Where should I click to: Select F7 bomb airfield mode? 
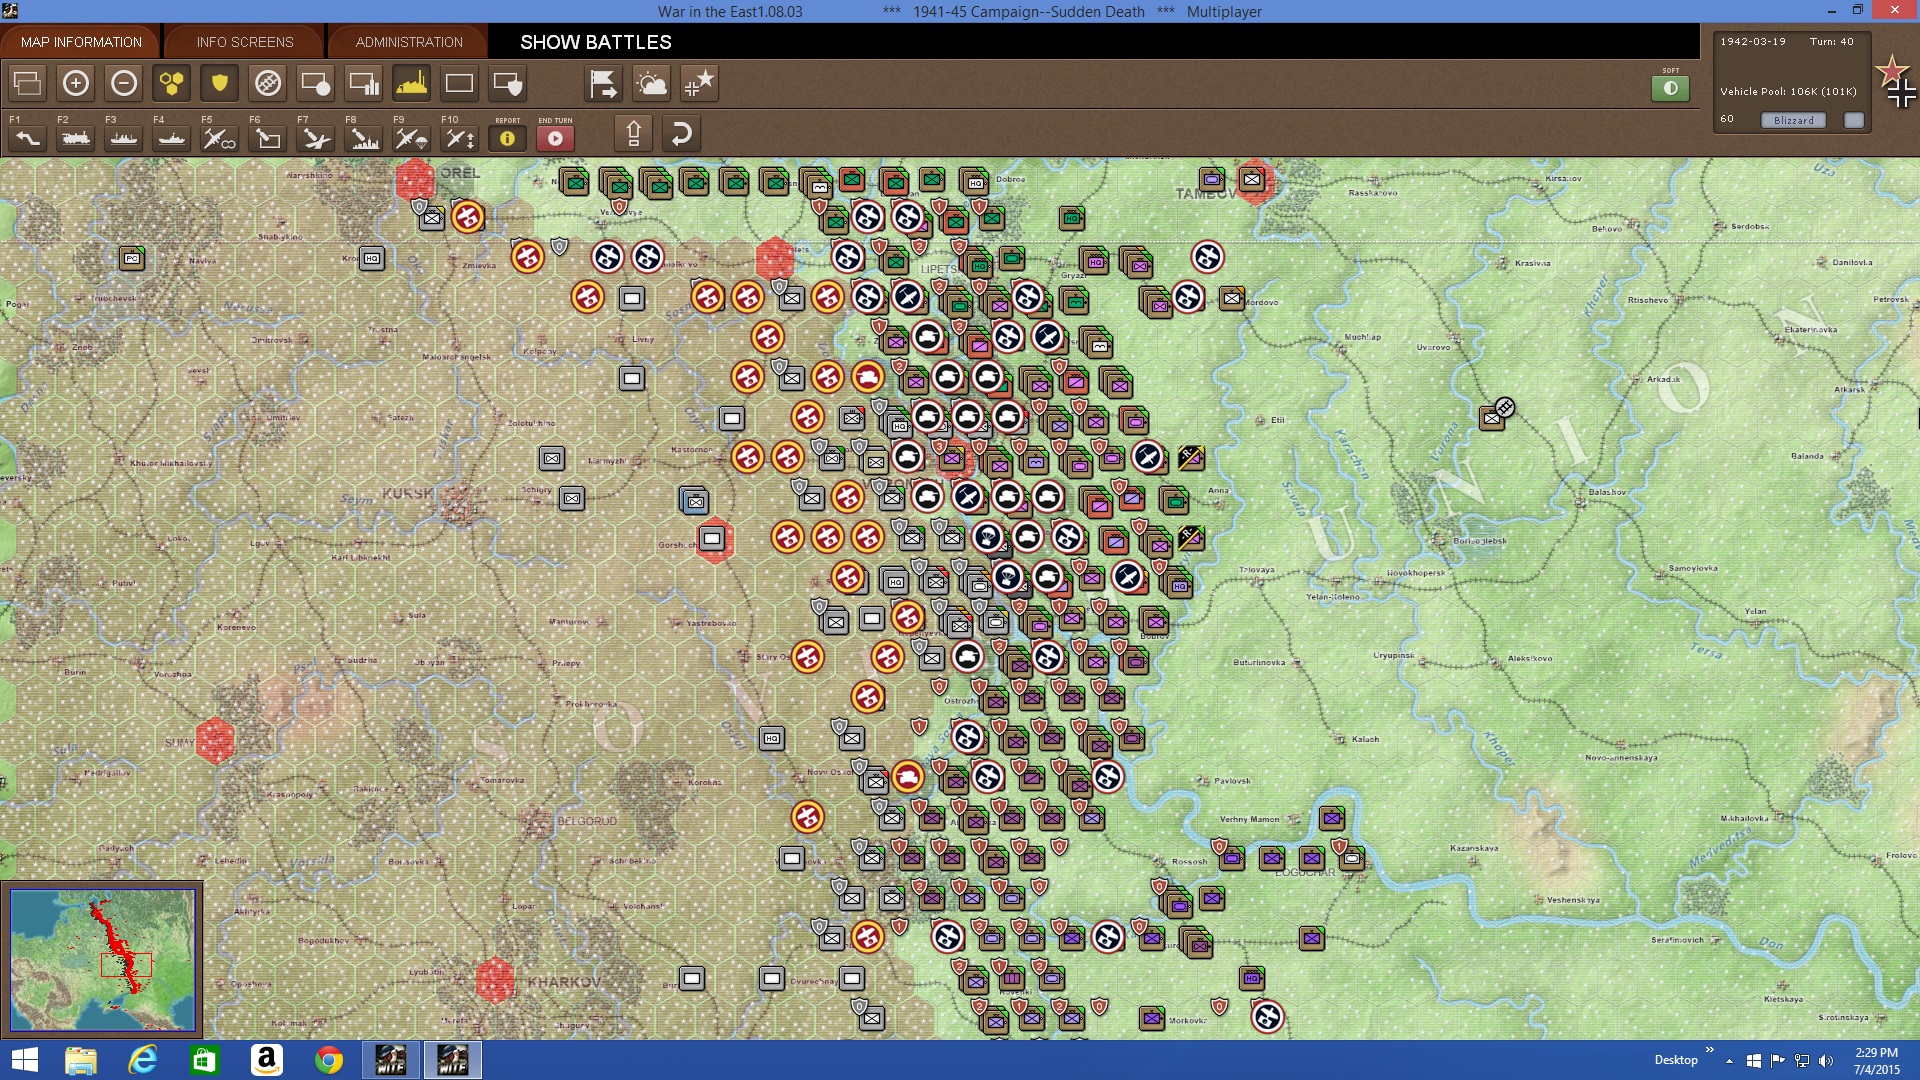pos(316,138)
